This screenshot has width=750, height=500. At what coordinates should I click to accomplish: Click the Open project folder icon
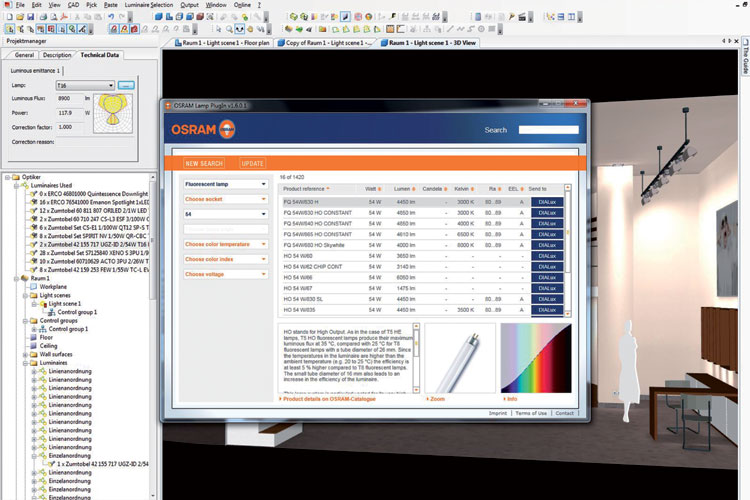click(x=20, y=17)
